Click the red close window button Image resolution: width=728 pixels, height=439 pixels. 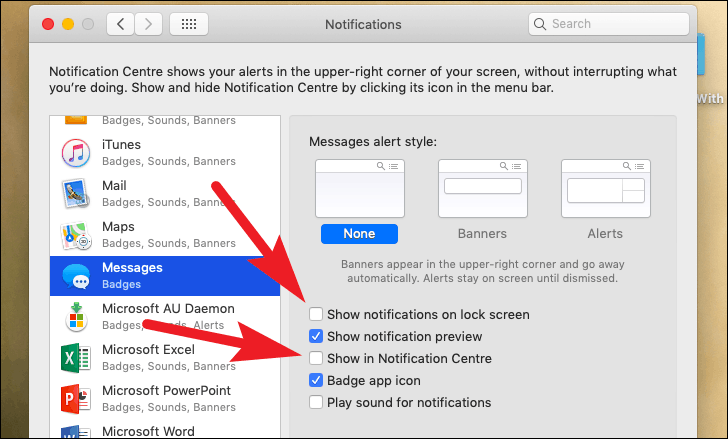coord(48,24)
